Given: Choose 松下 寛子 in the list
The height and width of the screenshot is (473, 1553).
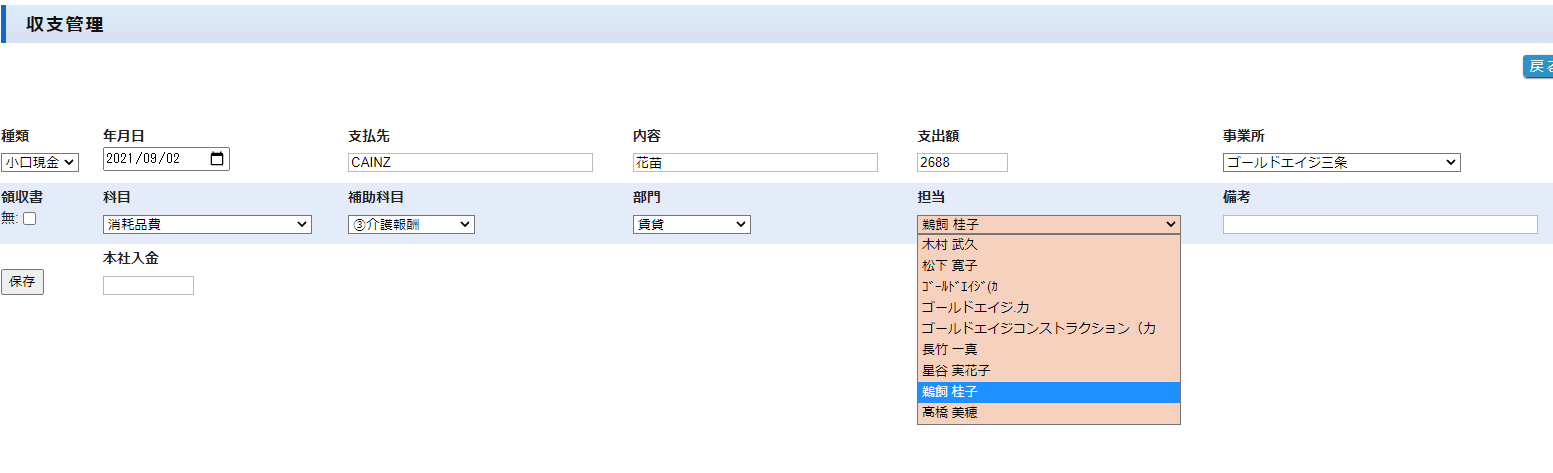Looking at the screenshot, I should 949,266.
